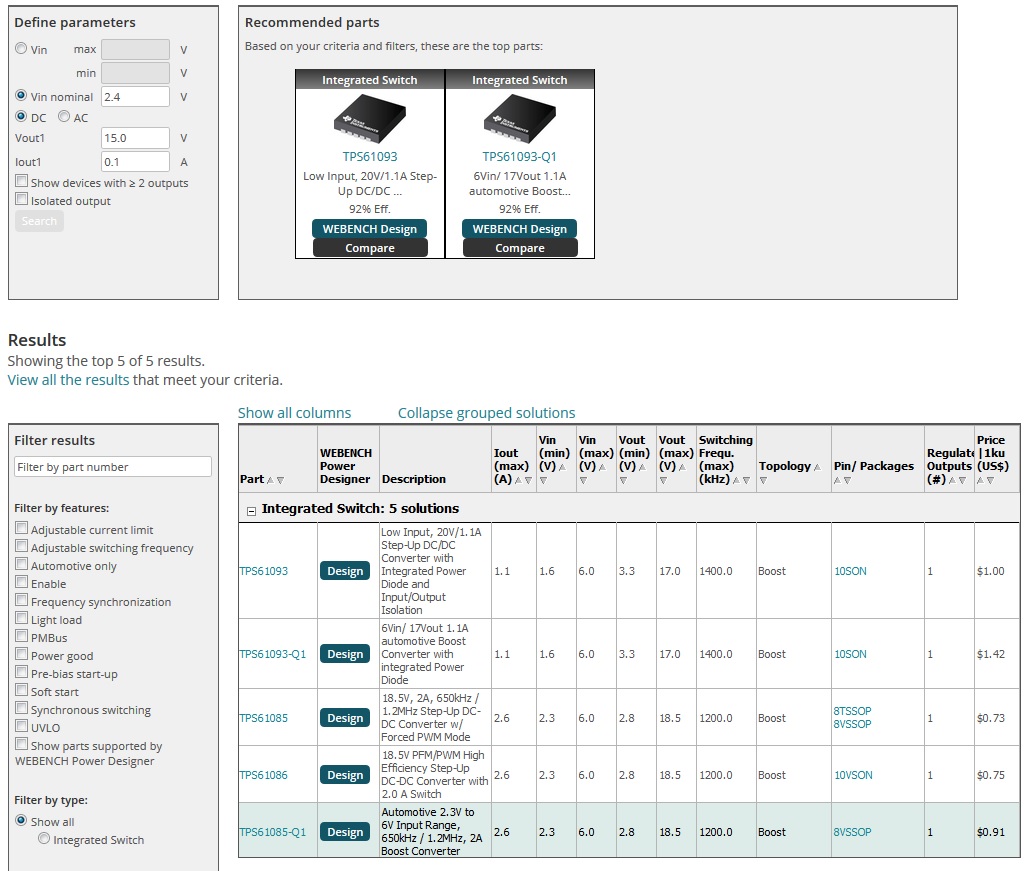Click Vin nominal input field
1033x871 pixels.
pyautogui.click(x=135, y=97)
